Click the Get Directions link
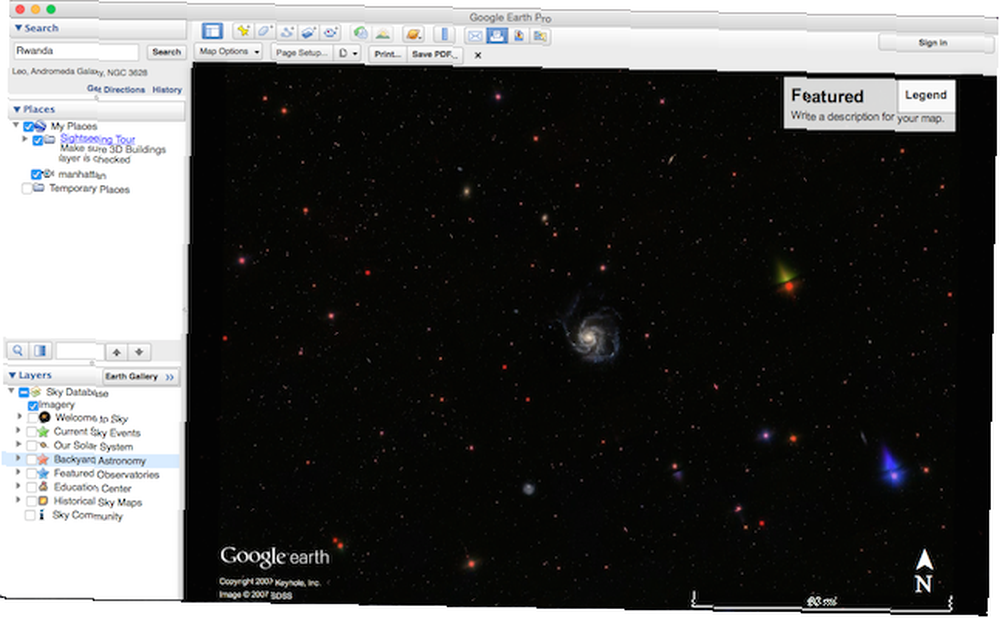The width and height of the screenshot is (1000, 618). coord(116,89)
